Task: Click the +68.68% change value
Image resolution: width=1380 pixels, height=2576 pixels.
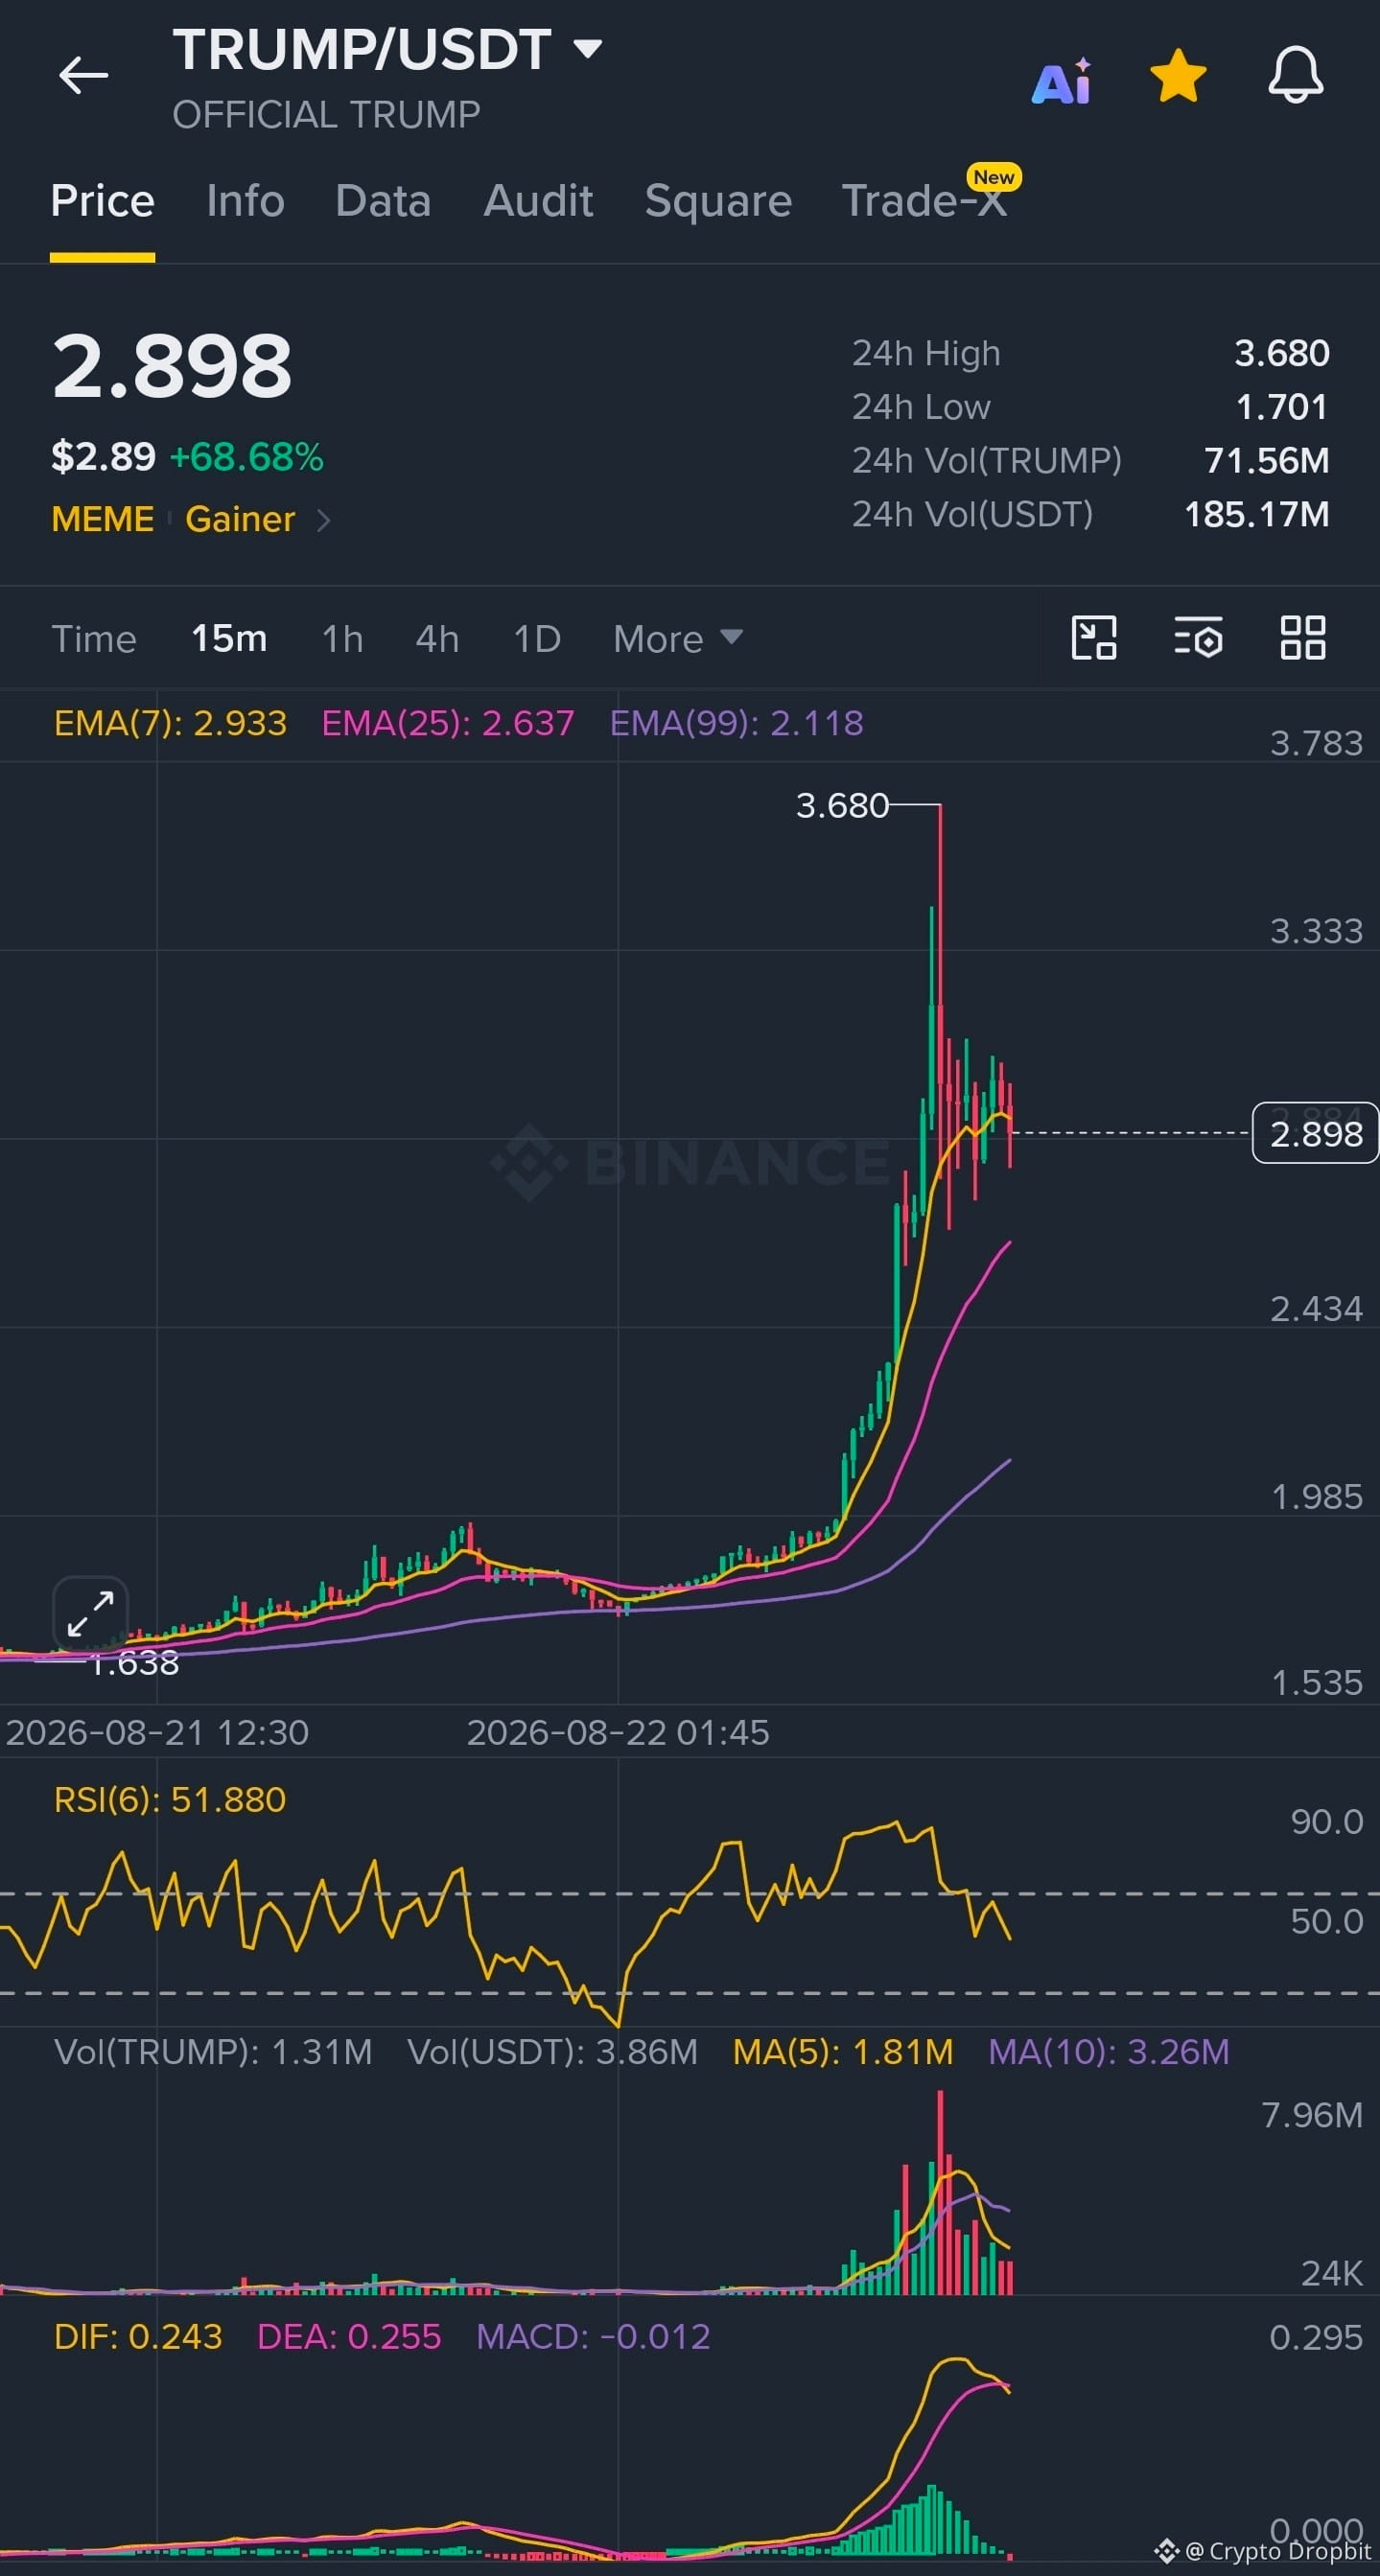Action: coord(247,457)
